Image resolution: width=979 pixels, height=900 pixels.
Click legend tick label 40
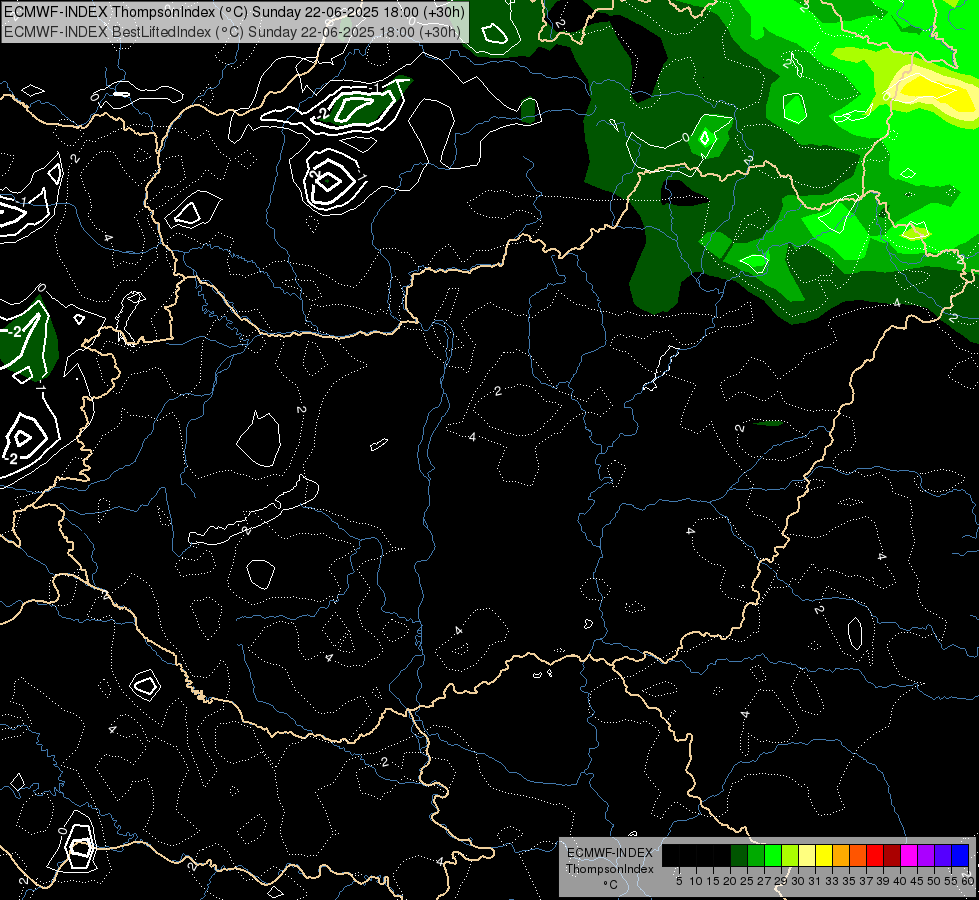click(900, 881)
